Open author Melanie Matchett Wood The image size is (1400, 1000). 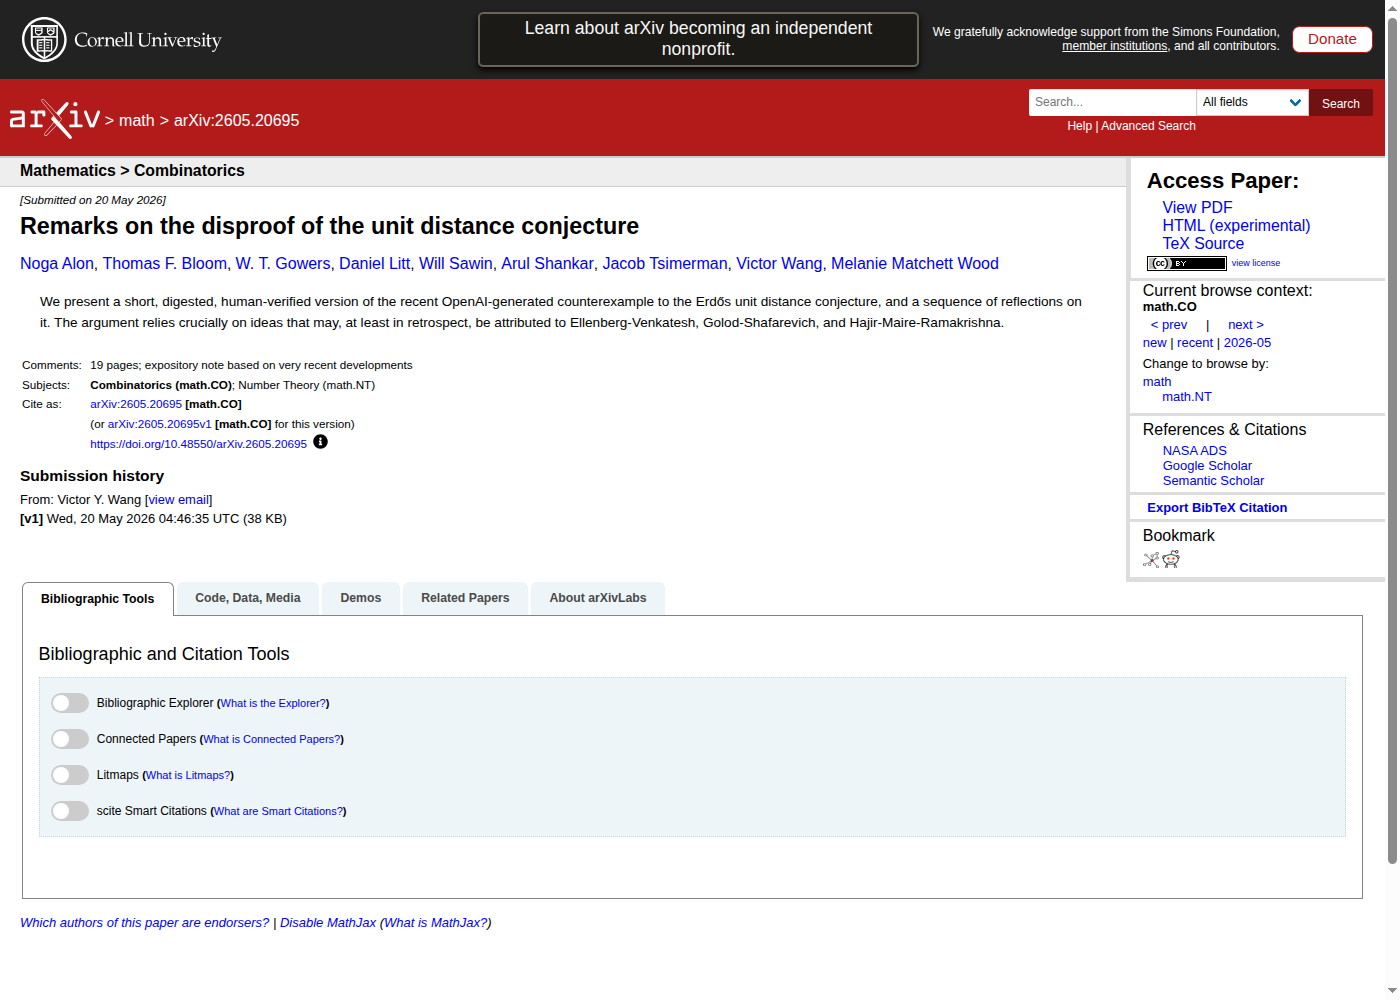(x=915, y=263)
